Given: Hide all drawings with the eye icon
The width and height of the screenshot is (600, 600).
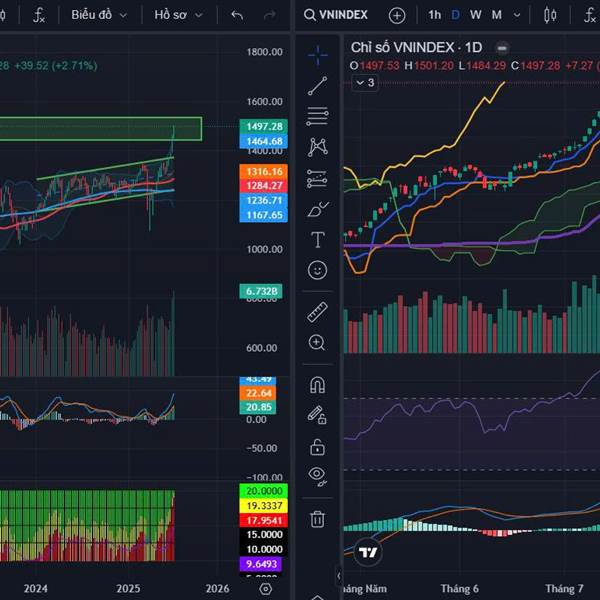Looking at the screenshot, I should 318,476.
